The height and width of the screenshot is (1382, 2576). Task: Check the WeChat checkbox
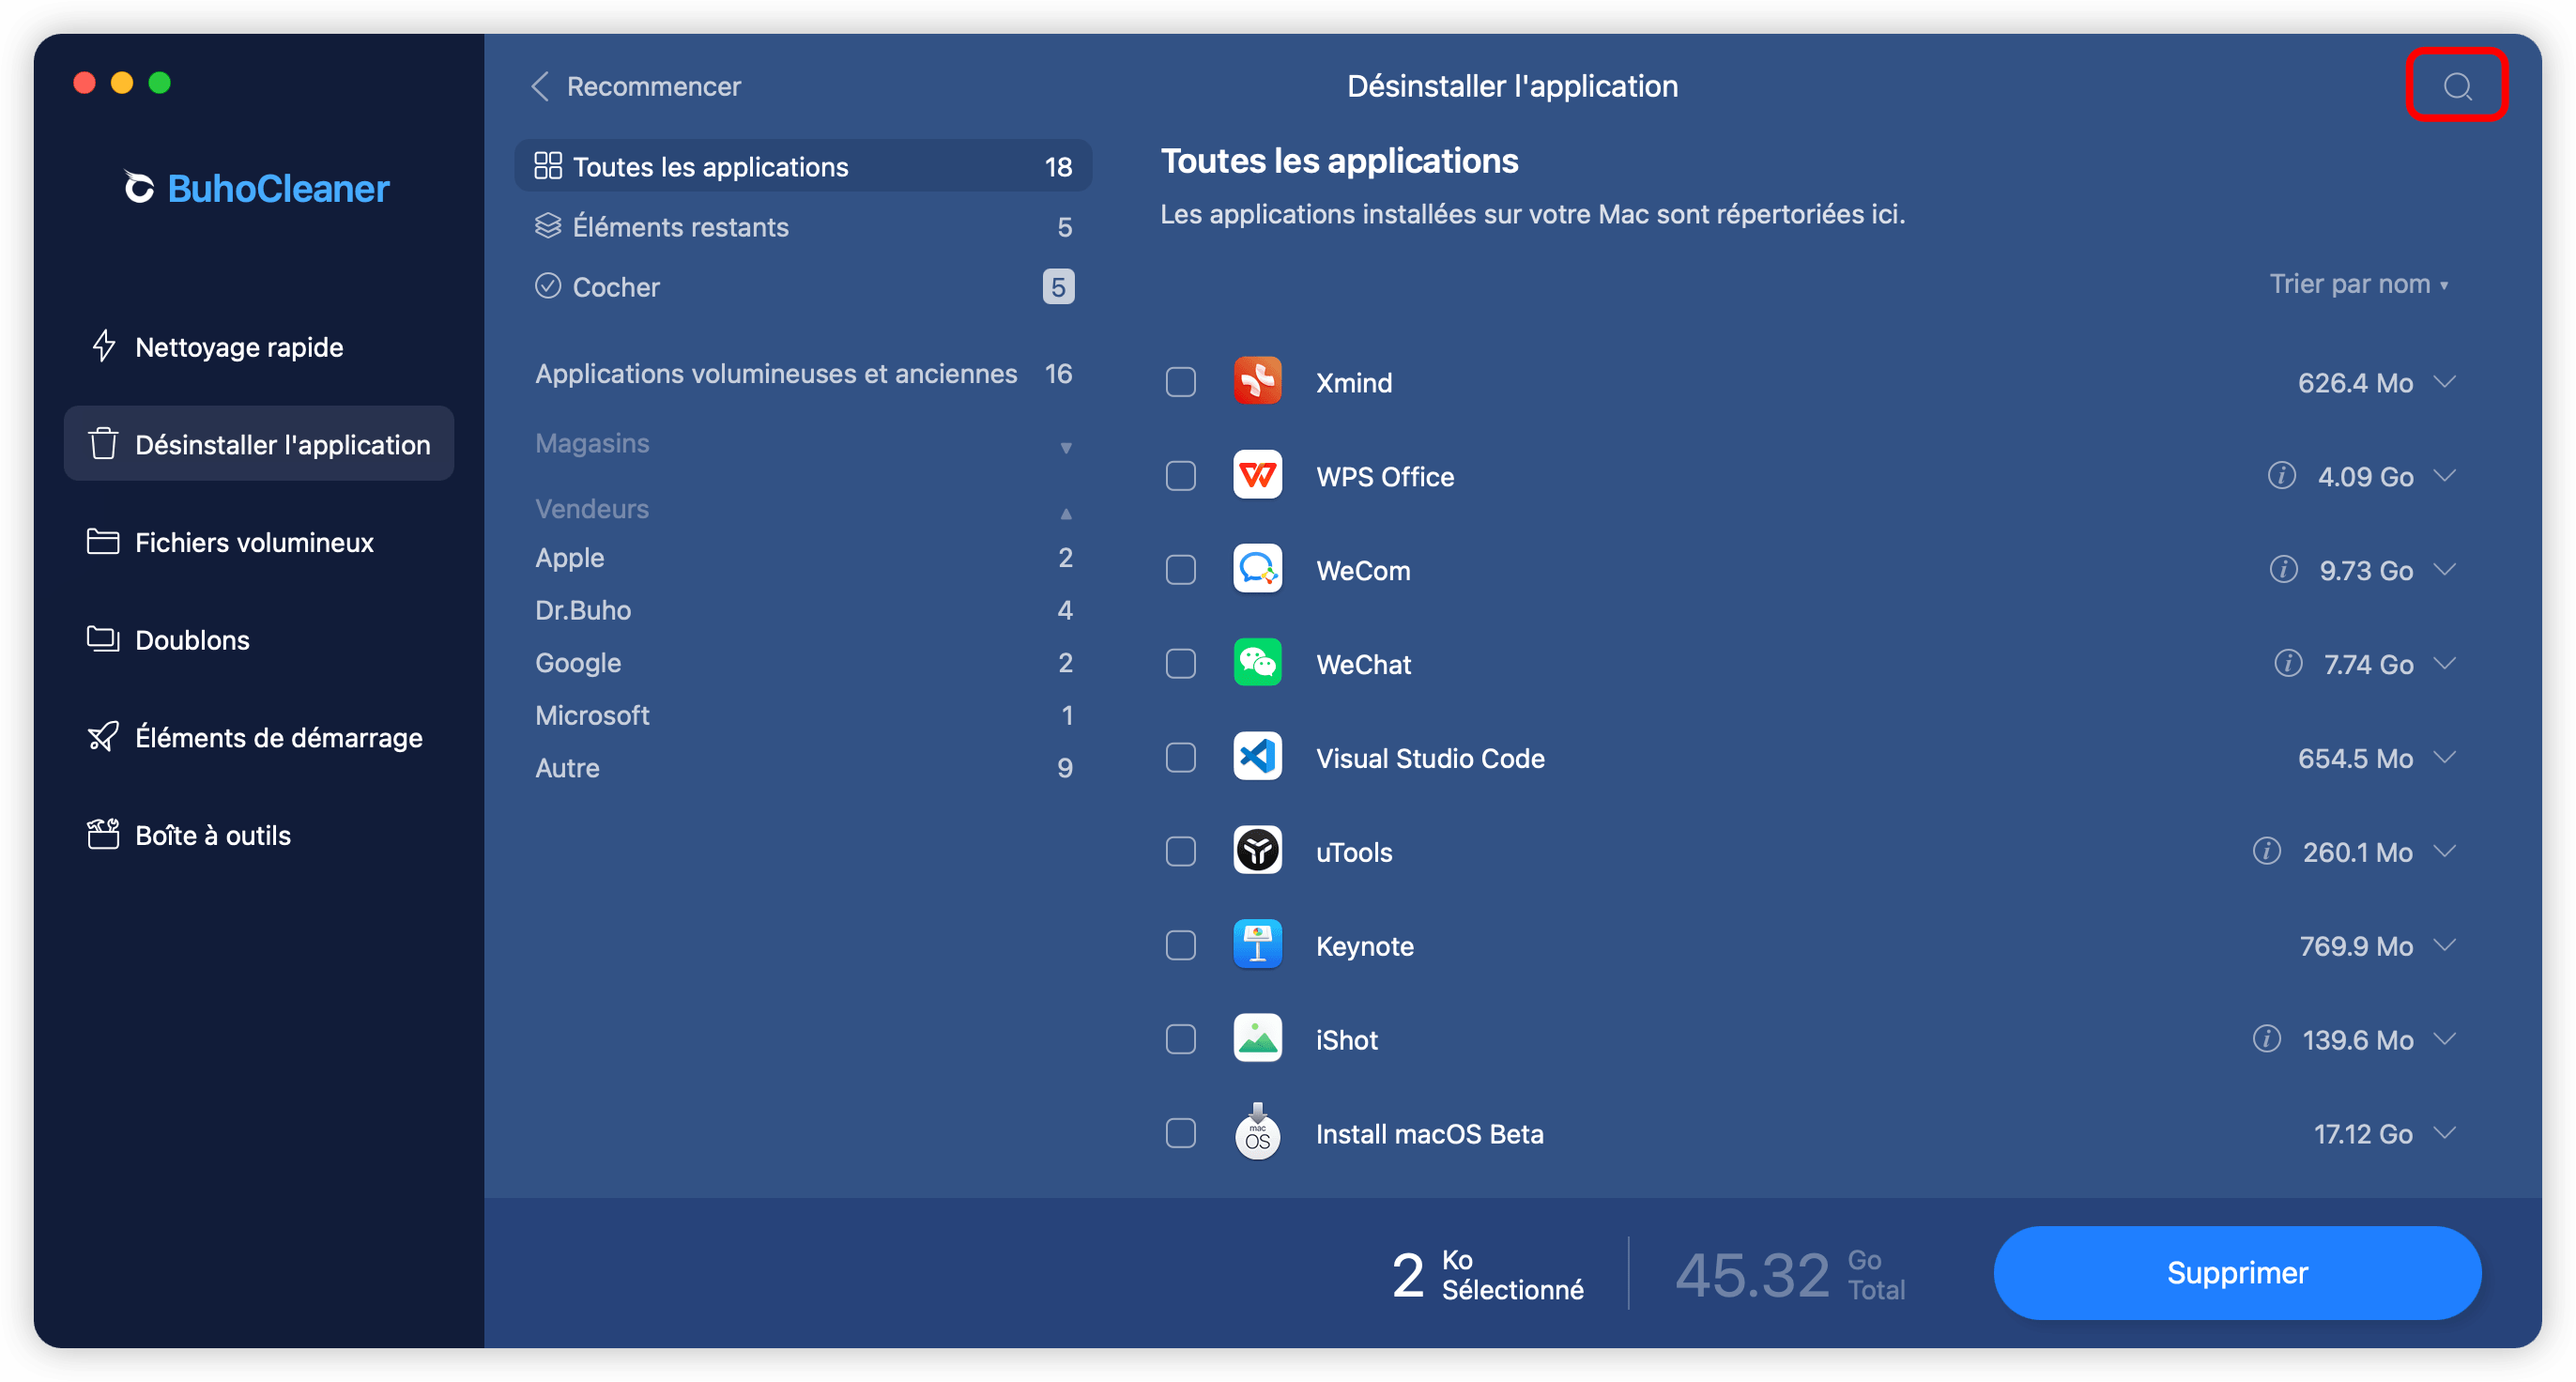pos(1180,664)
